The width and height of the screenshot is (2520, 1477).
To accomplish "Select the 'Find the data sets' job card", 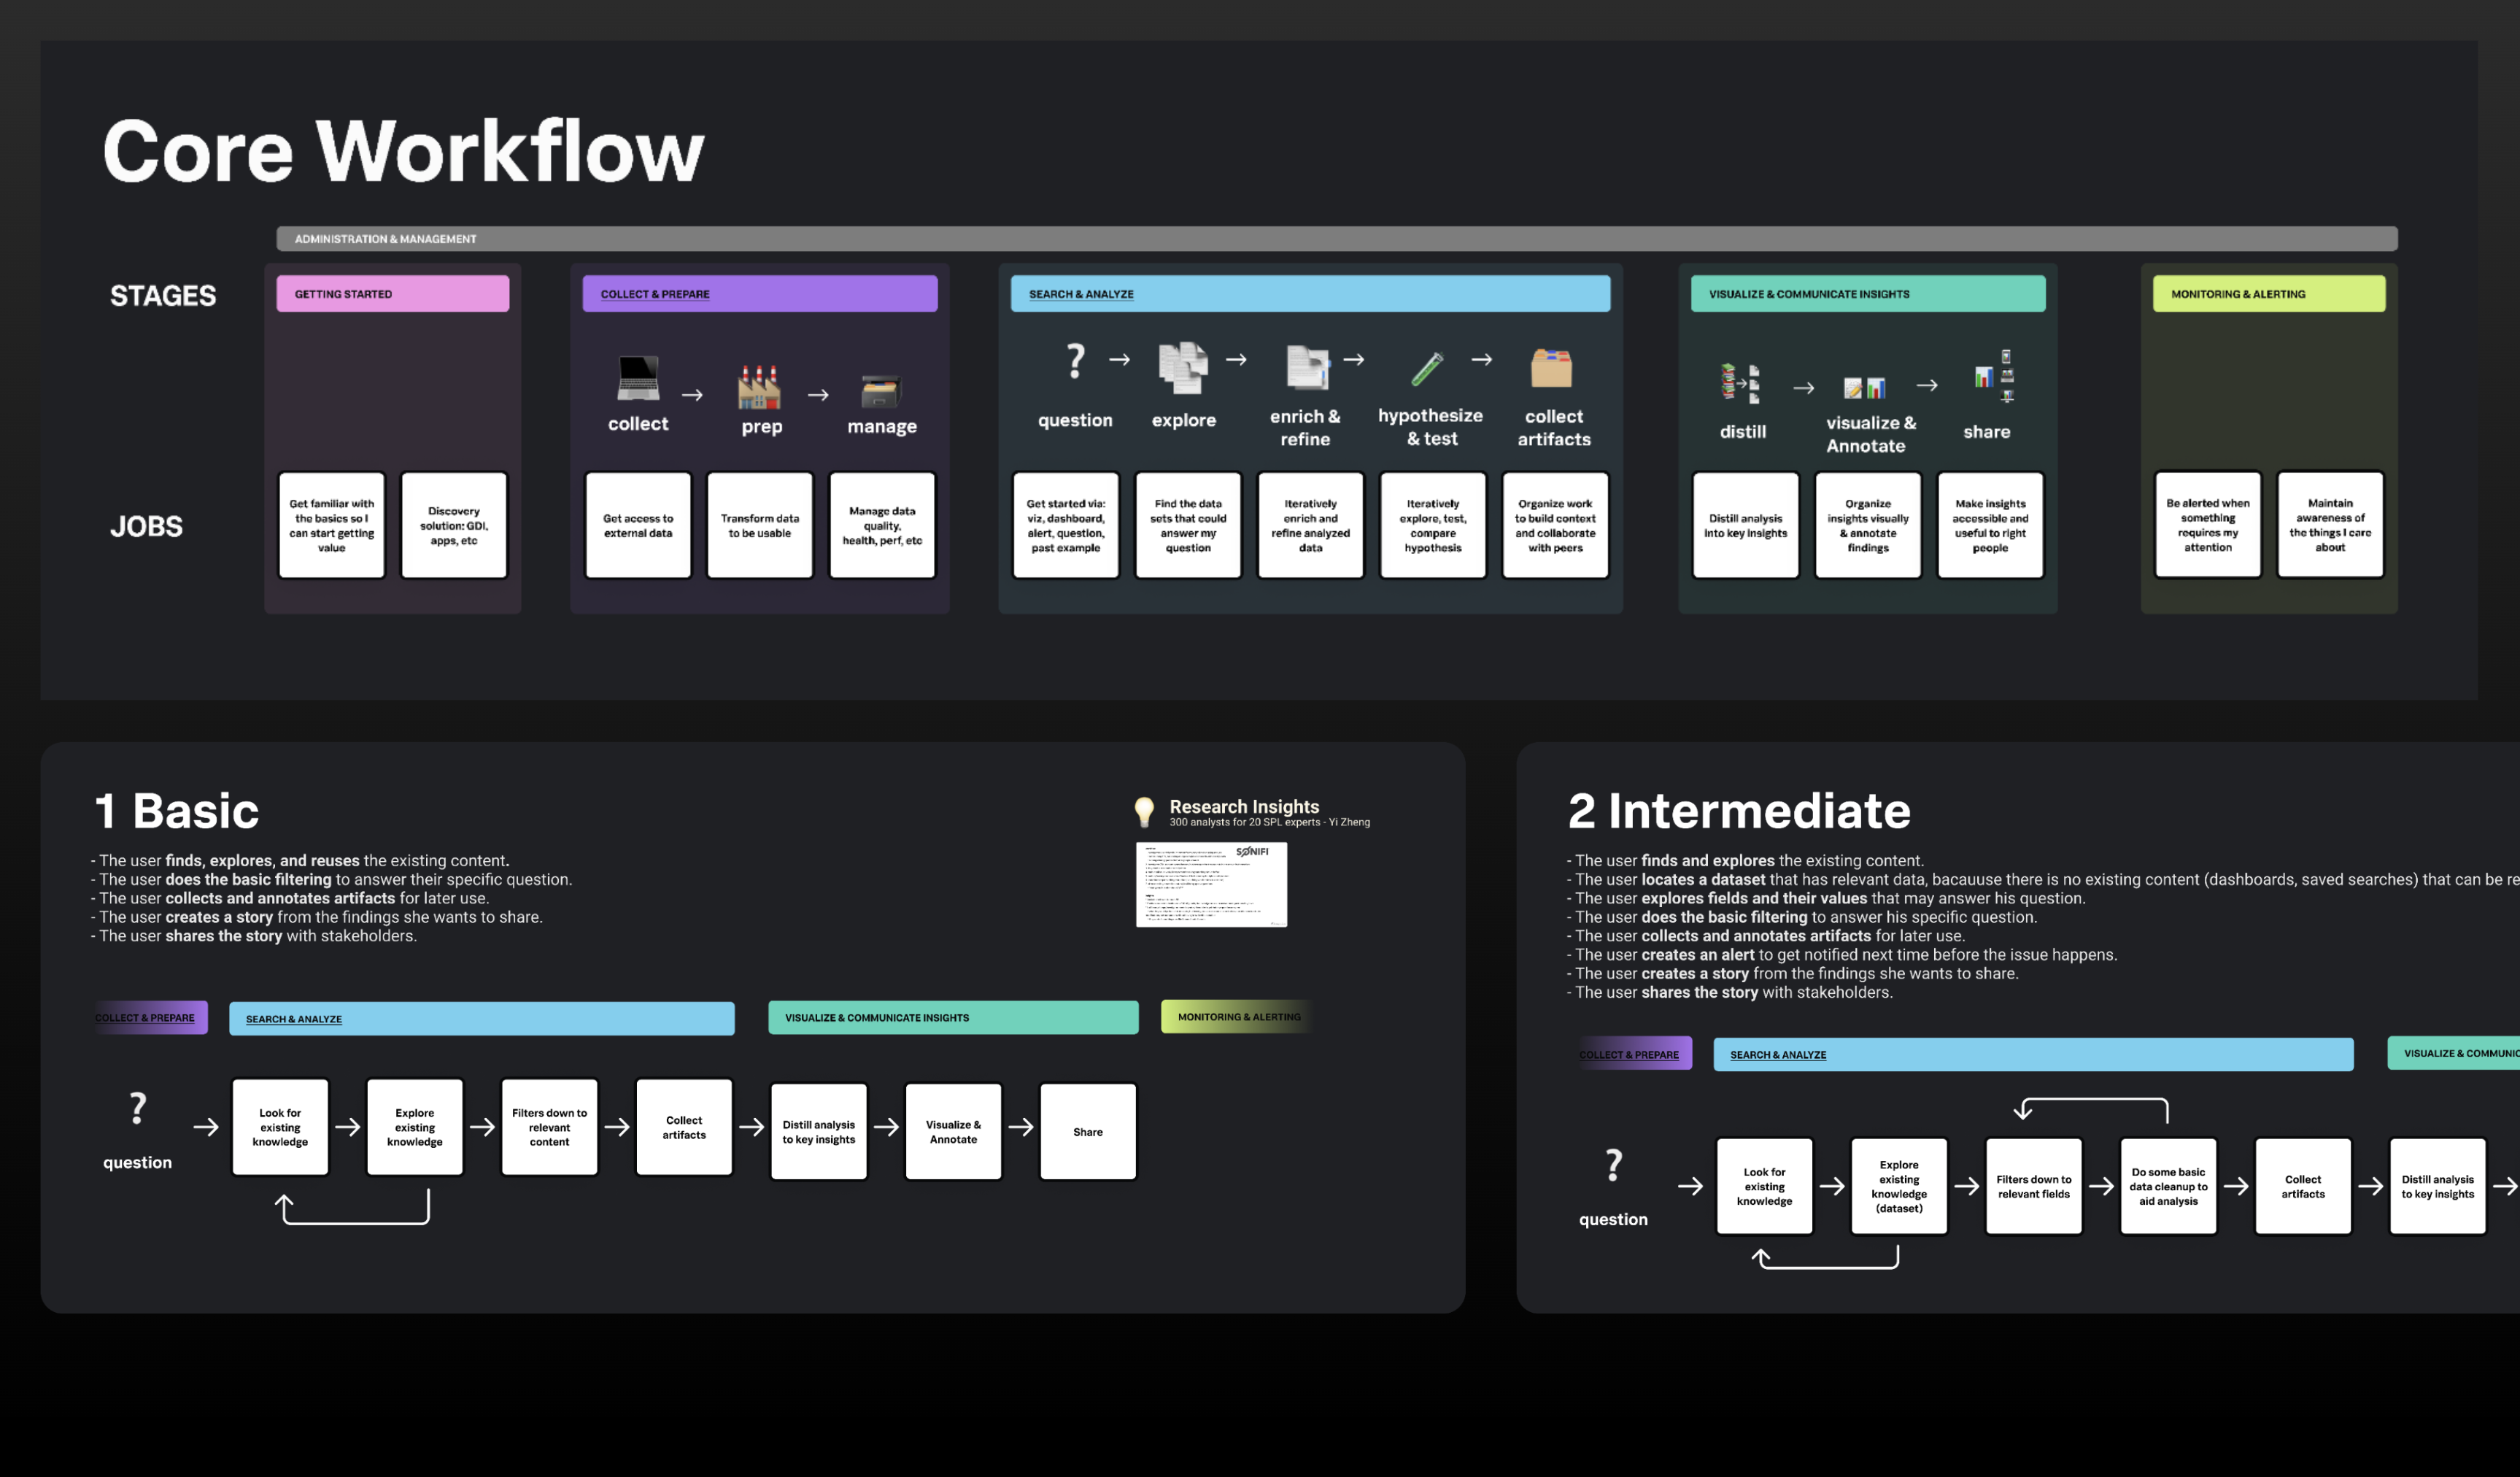I will click(1187, 526).
